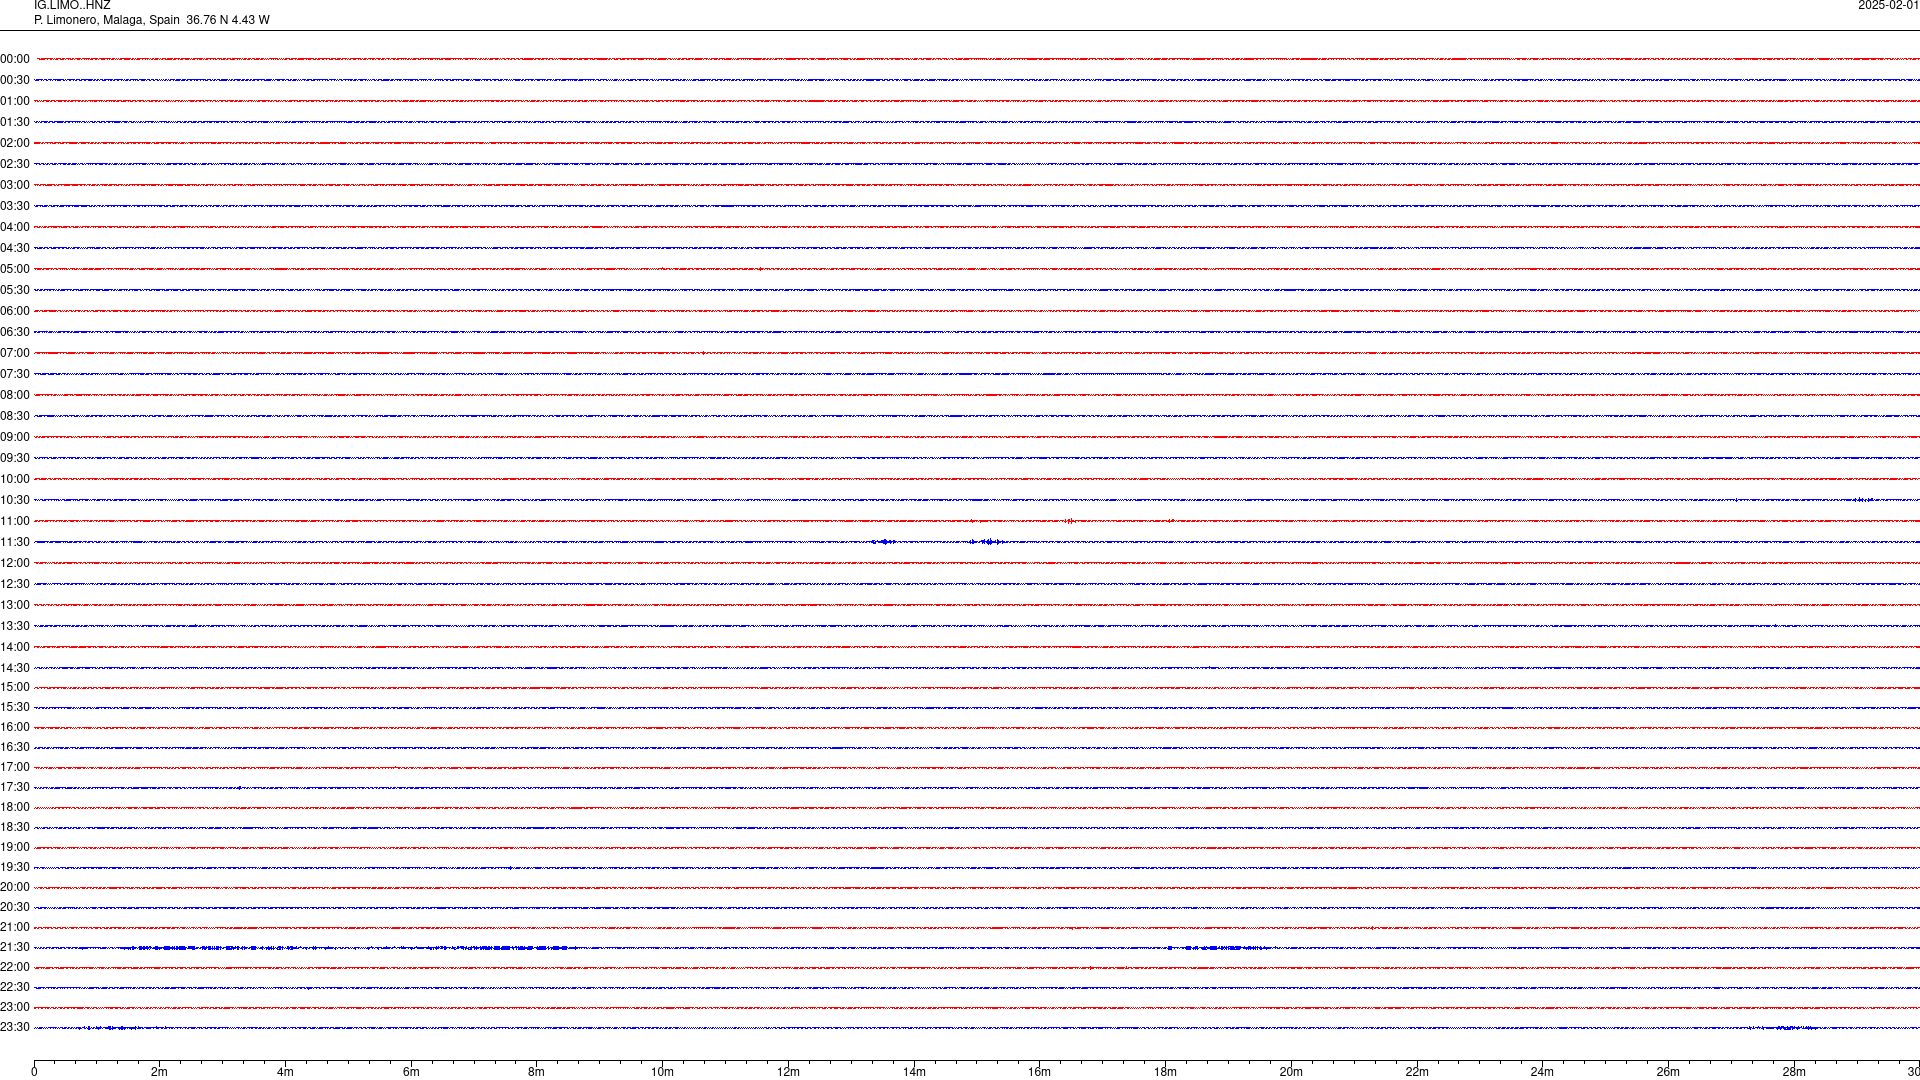Select the 06:00 trace time label

(x=15, y=311)
